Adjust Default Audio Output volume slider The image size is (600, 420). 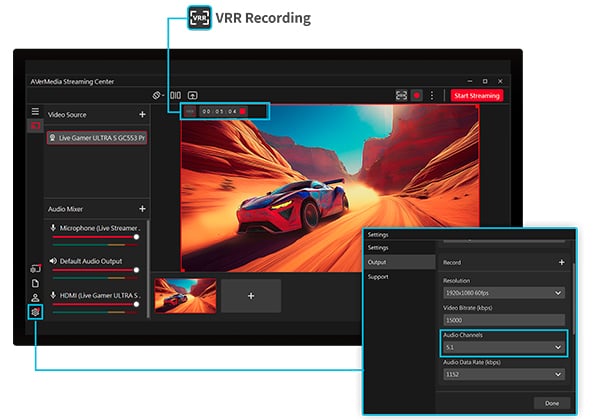coord(136,270)
